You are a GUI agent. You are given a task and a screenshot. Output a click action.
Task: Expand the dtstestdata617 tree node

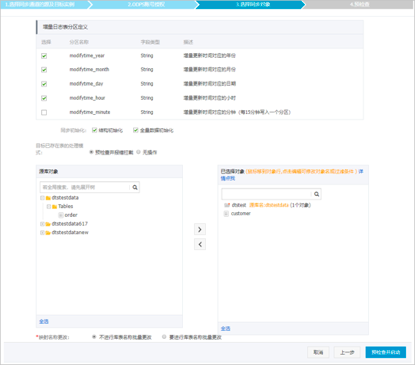(42, 224)
